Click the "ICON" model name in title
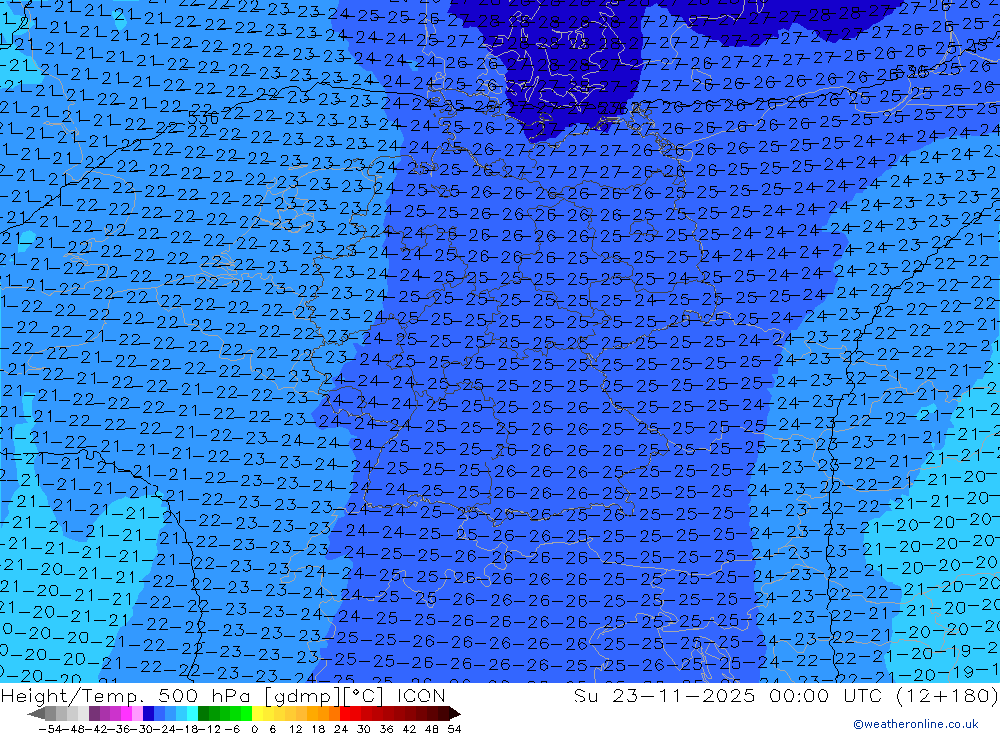Image resolution: width=1000 pixels, height=733 pixels. tap(421, 695)
